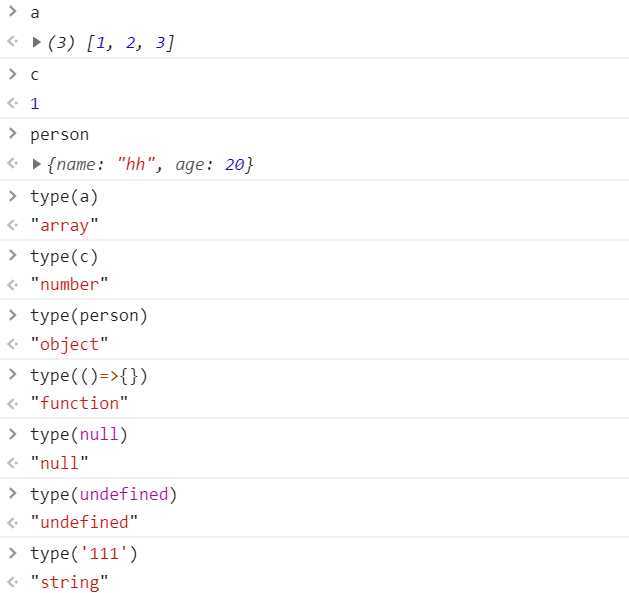Click the "function" output value
This screenshot has height=593, width=629.
click(x=79, y=403)
